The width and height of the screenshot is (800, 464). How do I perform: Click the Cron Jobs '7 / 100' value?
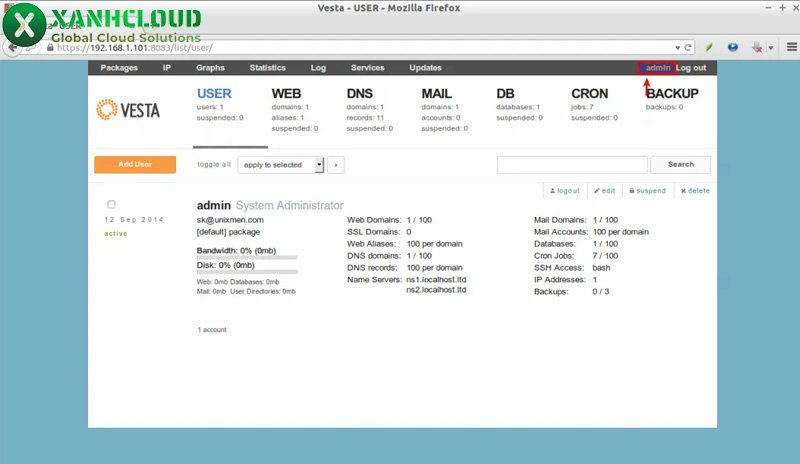pos(605,256)
